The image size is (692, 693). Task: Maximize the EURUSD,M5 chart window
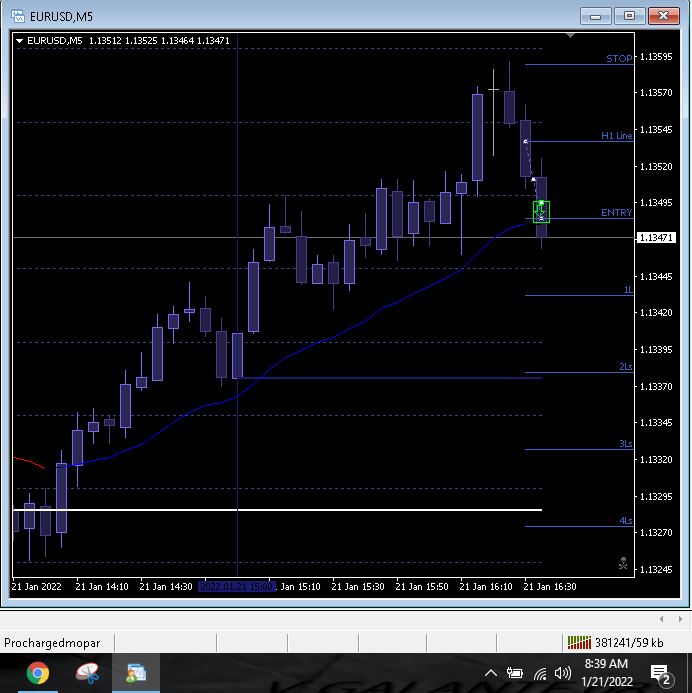coord(629,16)
